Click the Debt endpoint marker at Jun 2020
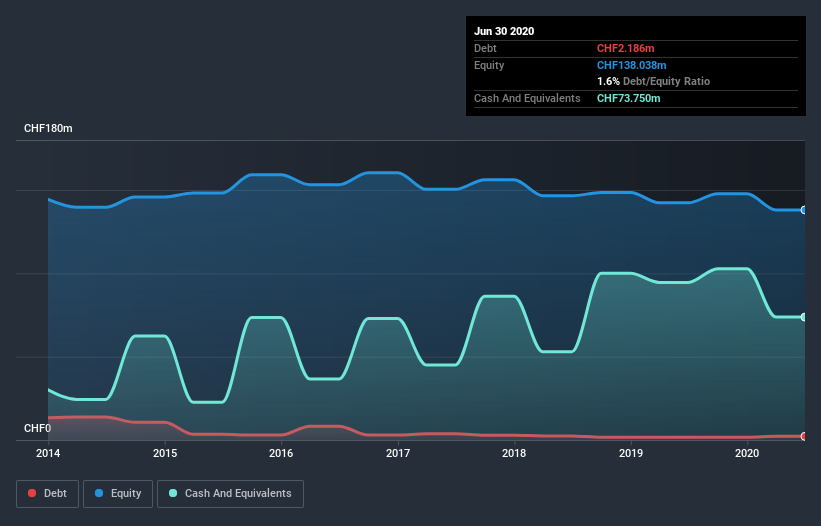 click(804, 436)
